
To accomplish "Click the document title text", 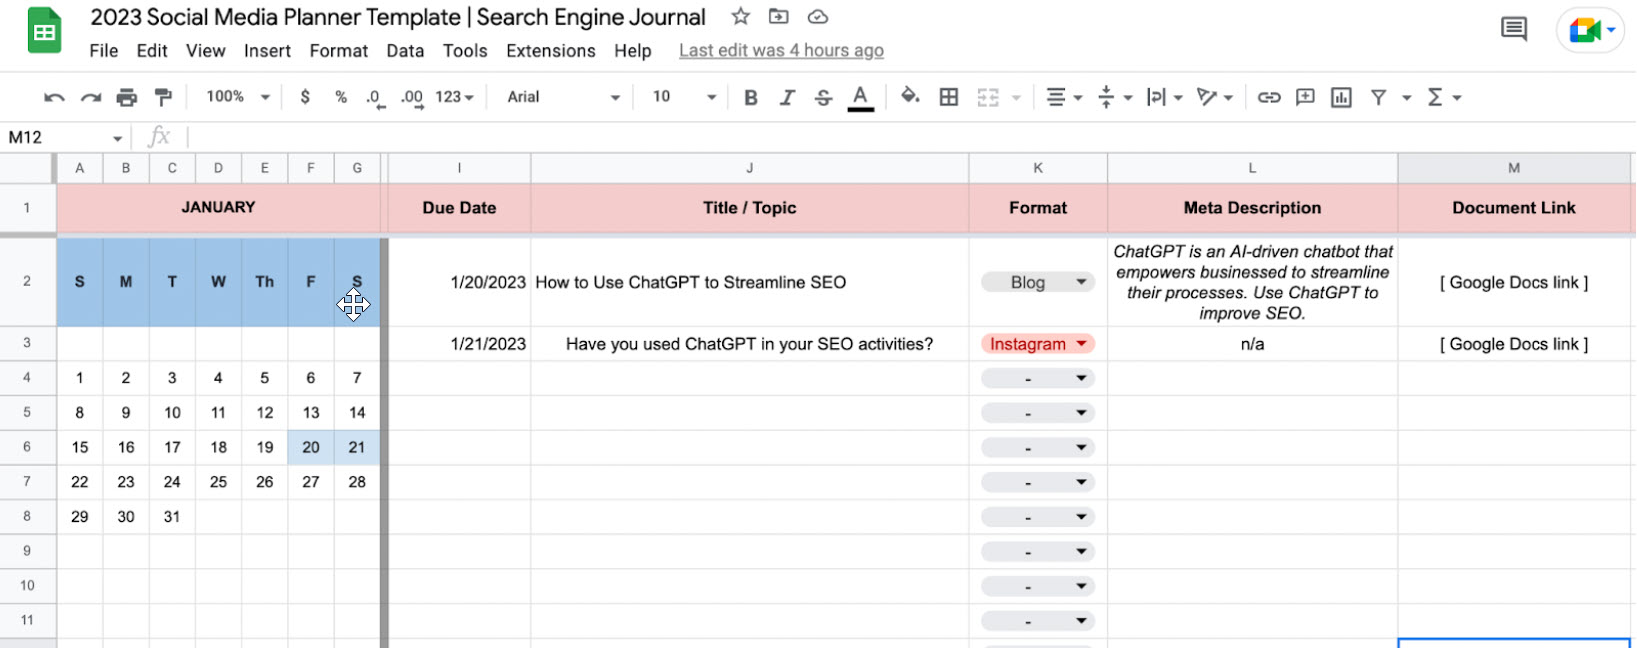I will (398, 17).
